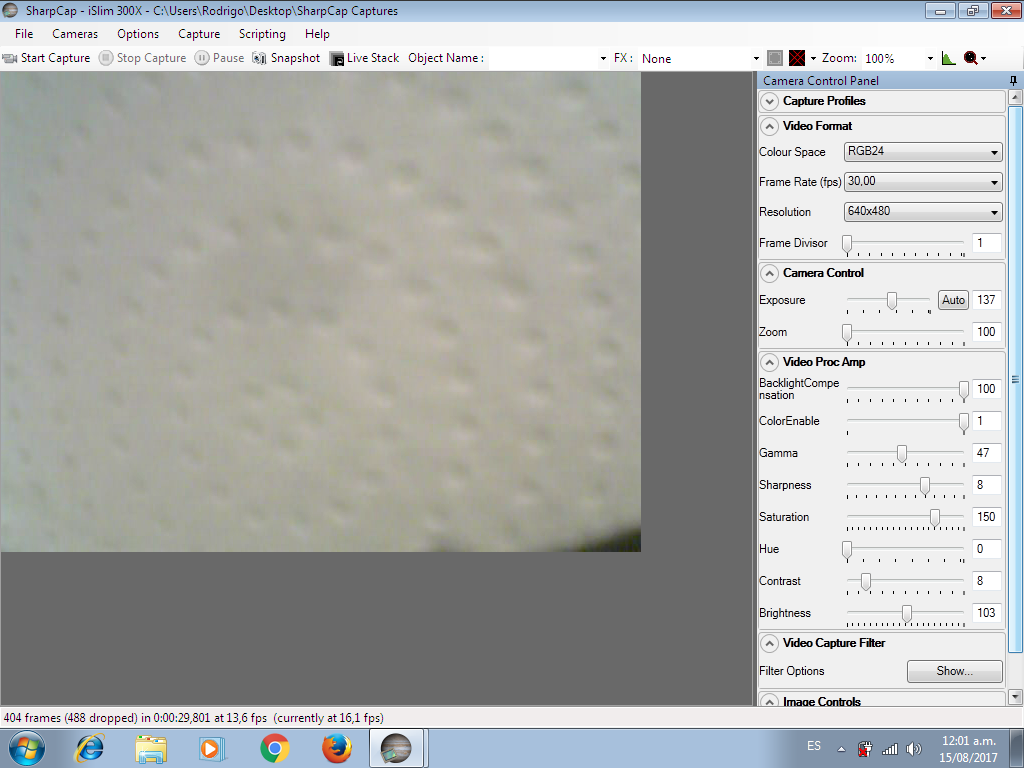1024x768 pixels.
Task: Open the Windows Start menu
Action: pyautogui.click(x=27, y=748)
